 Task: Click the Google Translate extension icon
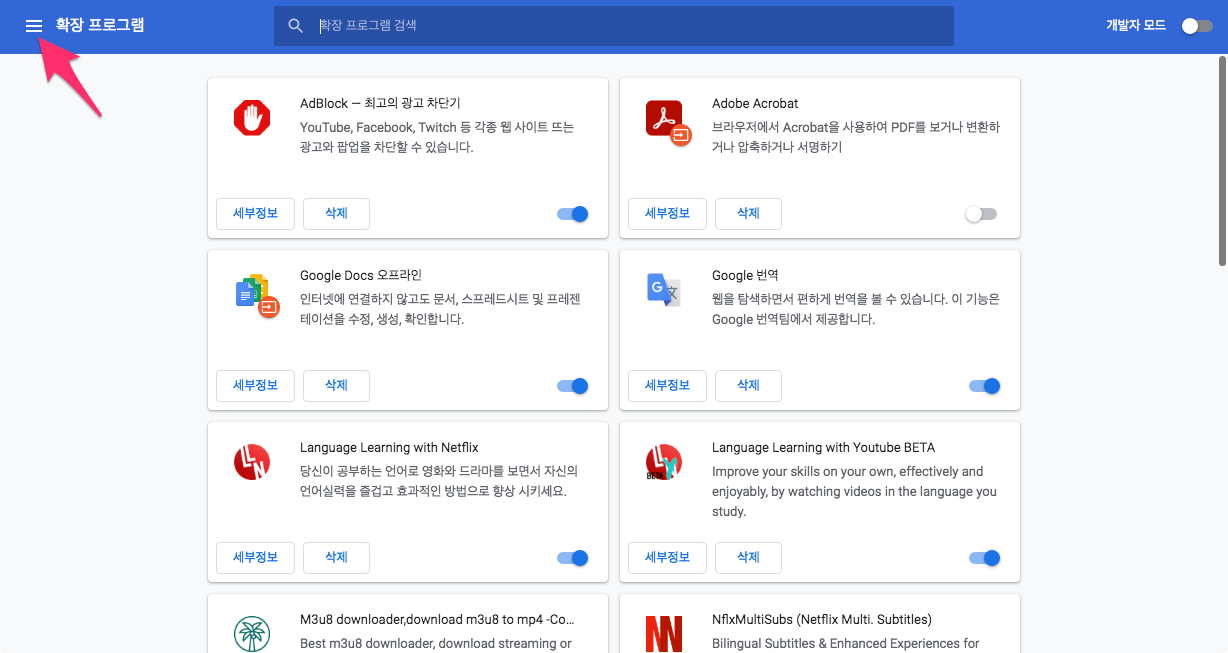(x=663, y=289)
